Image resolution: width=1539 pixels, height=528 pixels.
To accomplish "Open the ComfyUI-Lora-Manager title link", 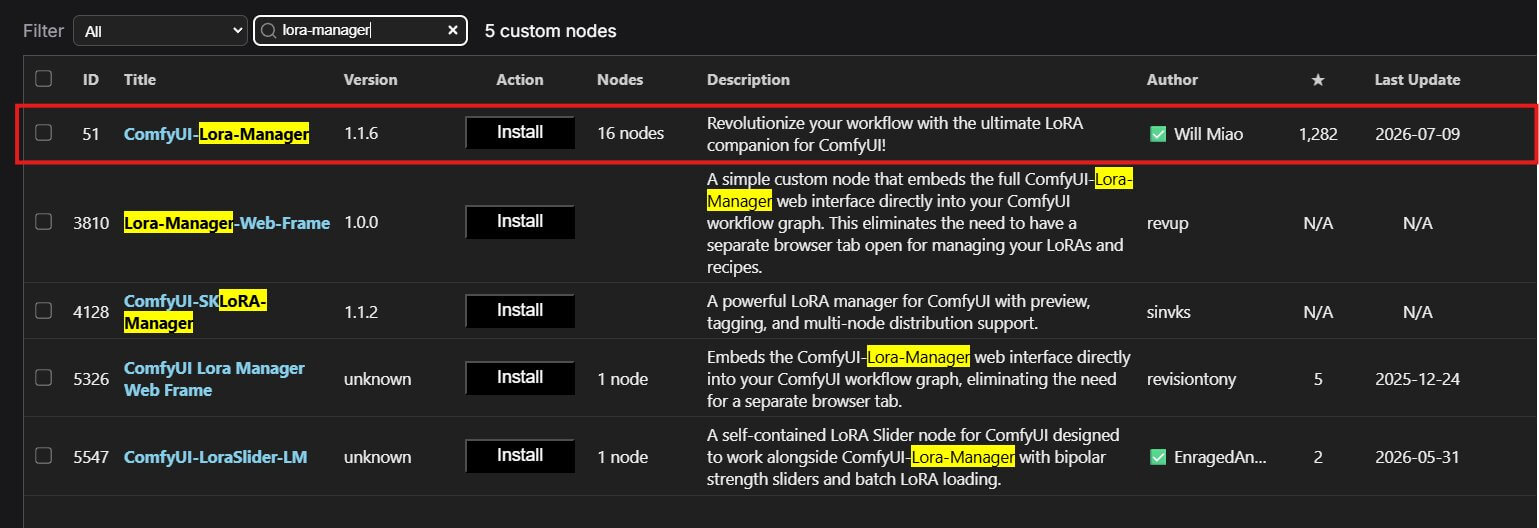I will [216, 133].
